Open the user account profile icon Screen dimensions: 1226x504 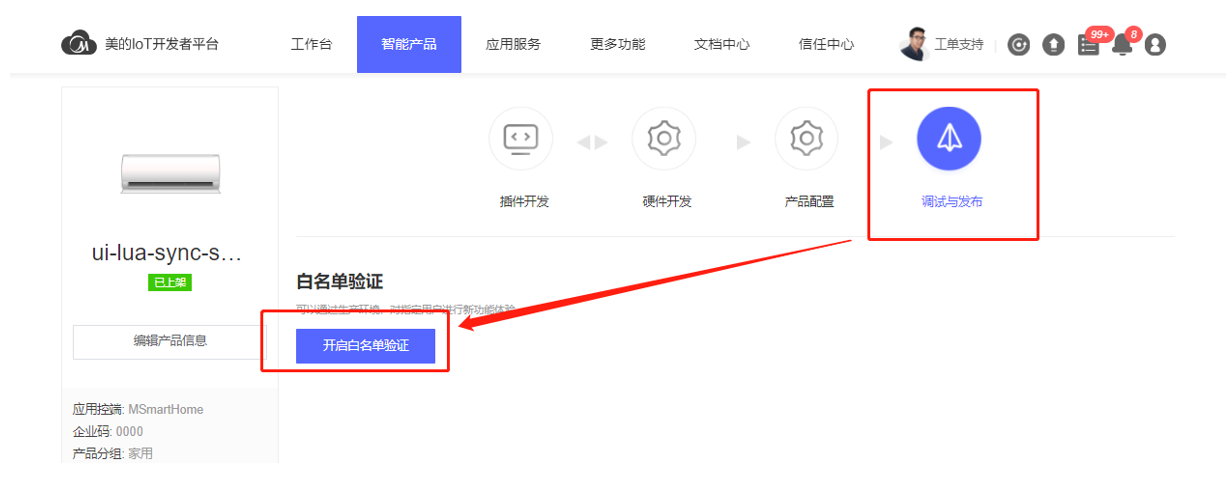click(1155, 45)
